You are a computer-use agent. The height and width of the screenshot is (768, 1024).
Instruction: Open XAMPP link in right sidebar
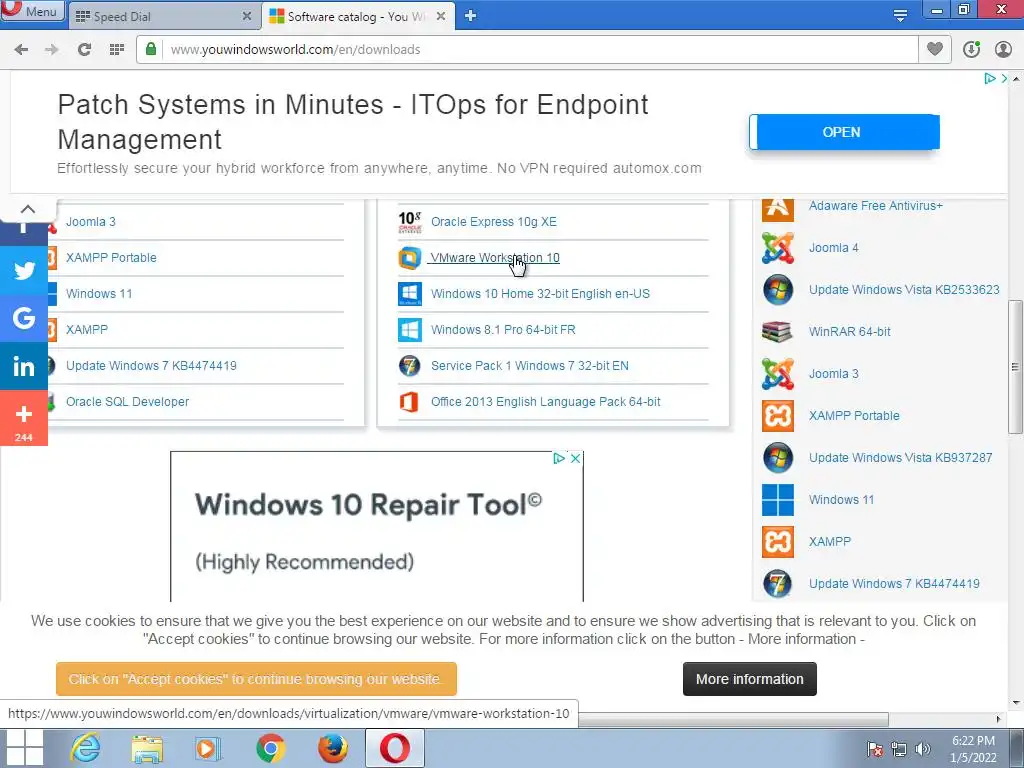tap(830, 542)
